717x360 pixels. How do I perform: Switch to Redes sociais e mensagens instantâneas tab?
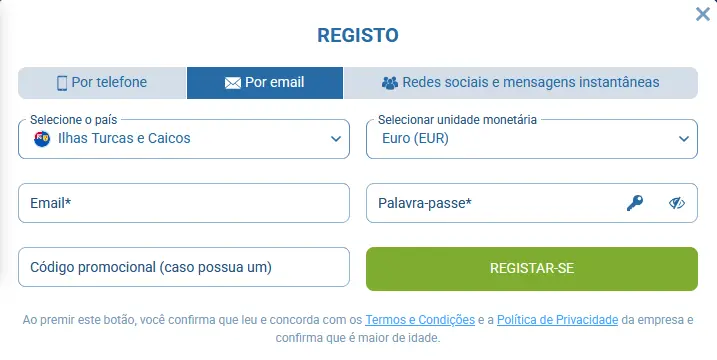click(521, 83)
